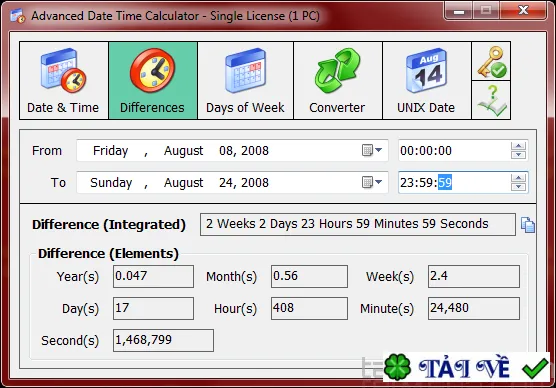Viewport: 556px width, 388px height.
Task: Switch to Days of Week tab
Action: [x=245, y=81]
